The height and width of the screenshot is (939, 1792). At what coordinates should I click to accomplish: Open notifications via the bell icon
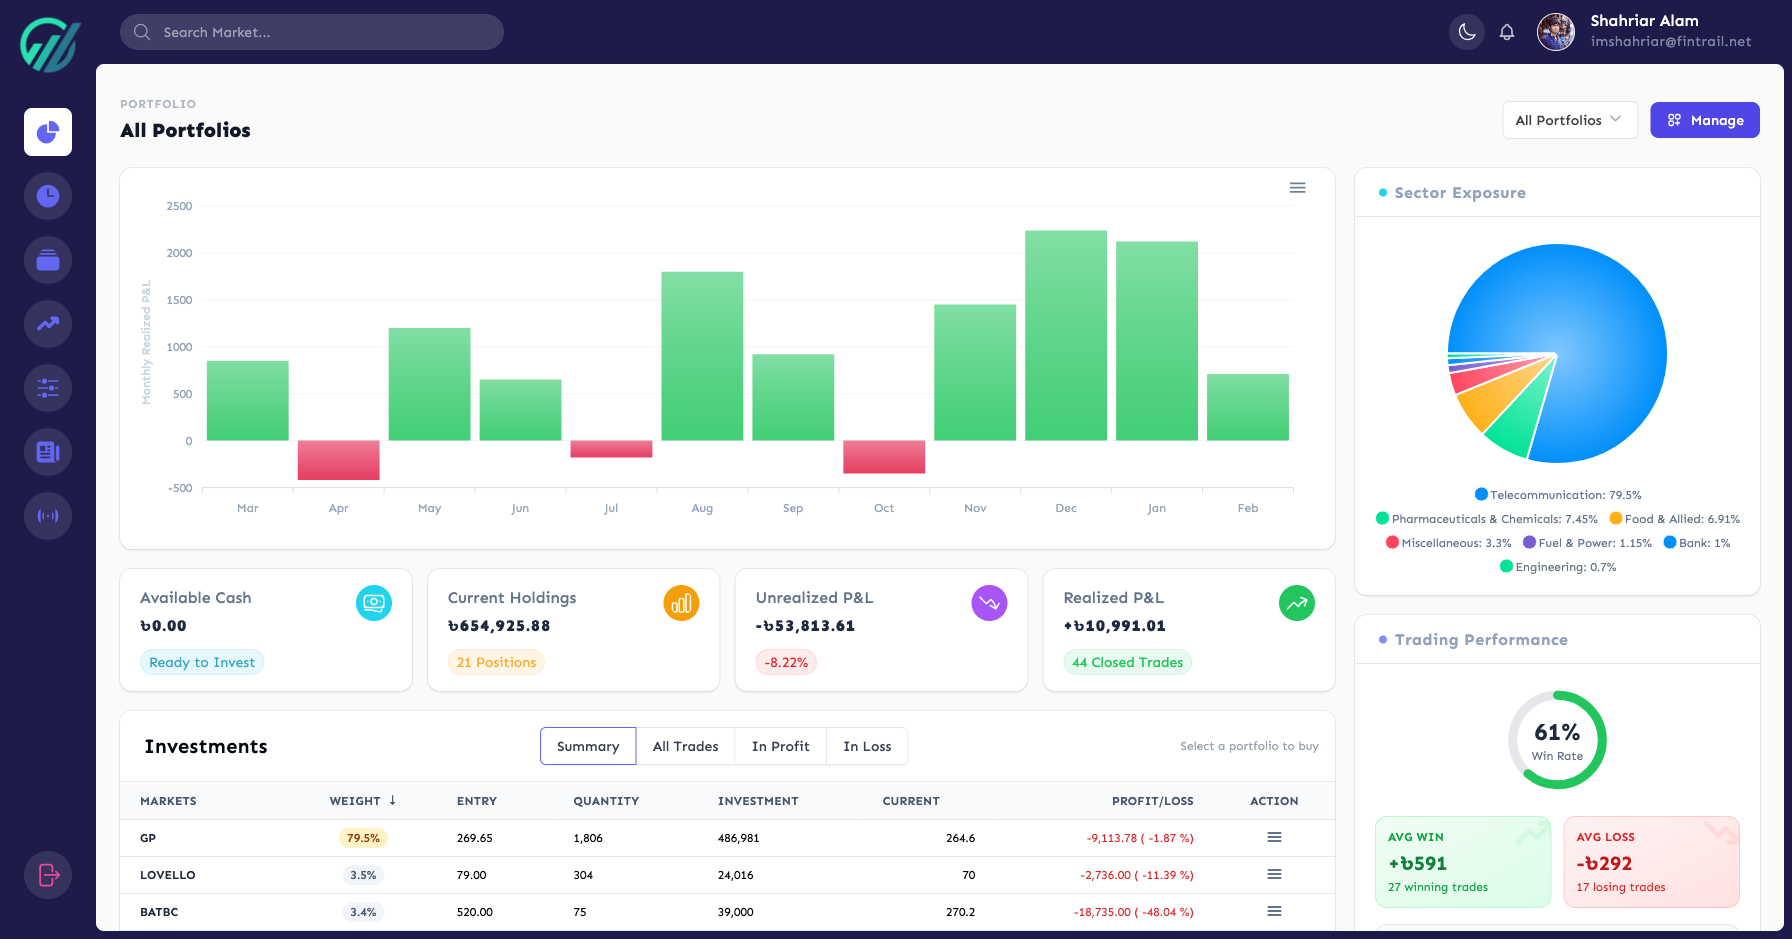1507,31
